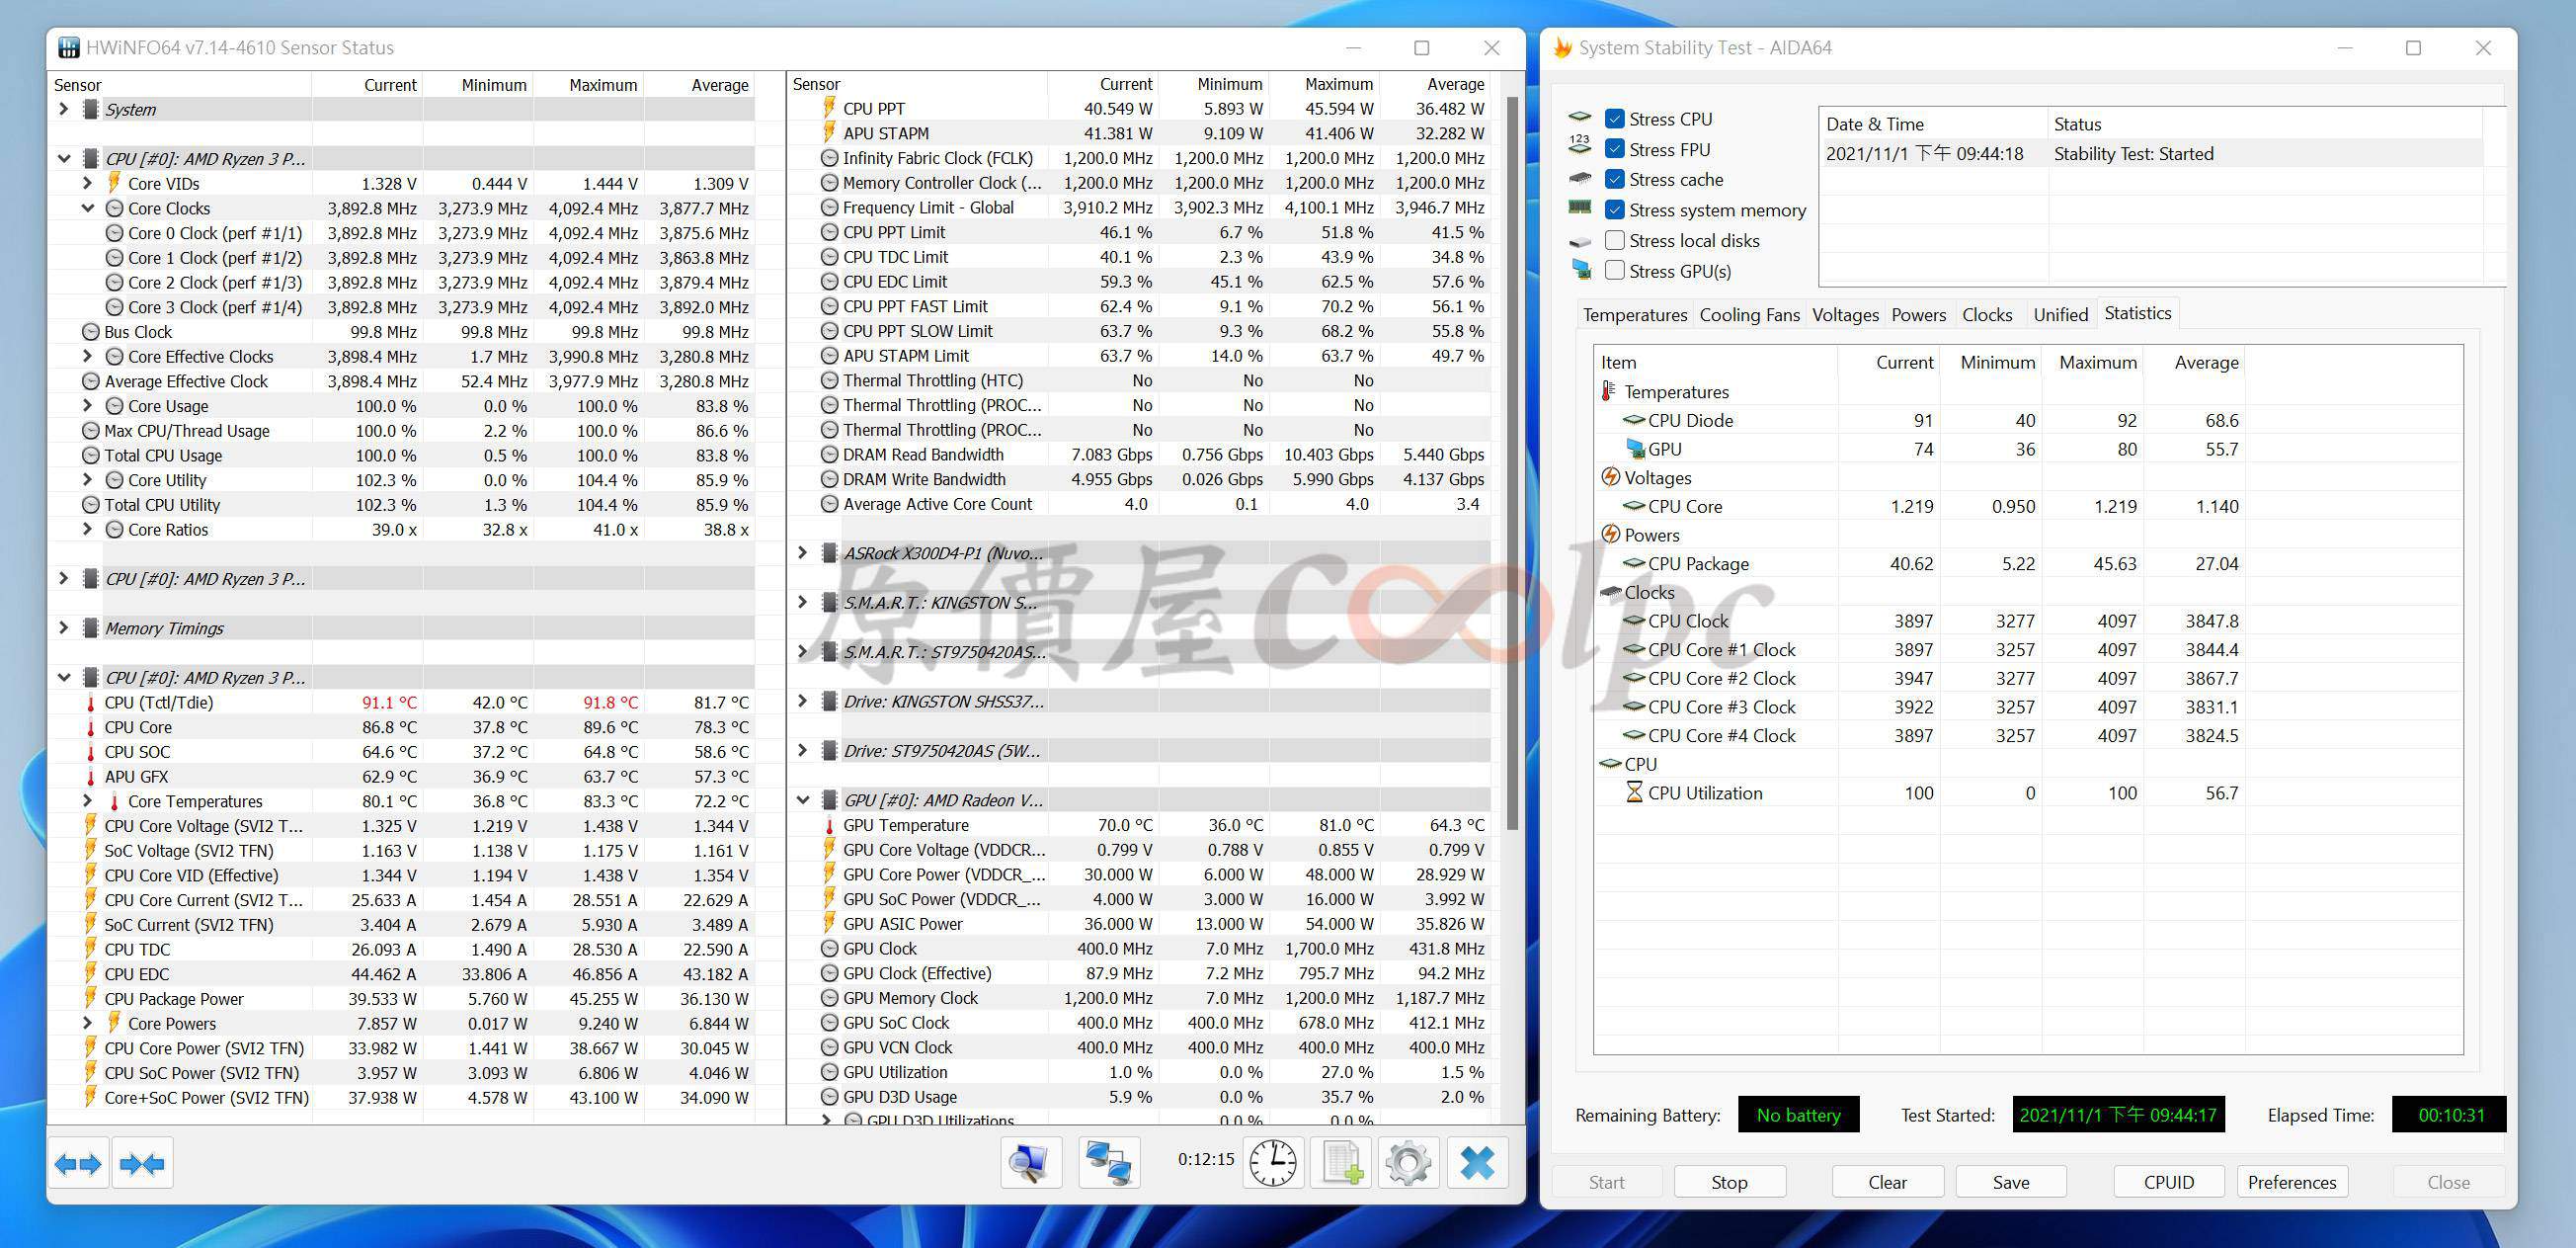This screenshot has height=1248, width=2576.
Task: Enable Stress GPU(s) checkbox
Action: click(x=1614, y=270)
